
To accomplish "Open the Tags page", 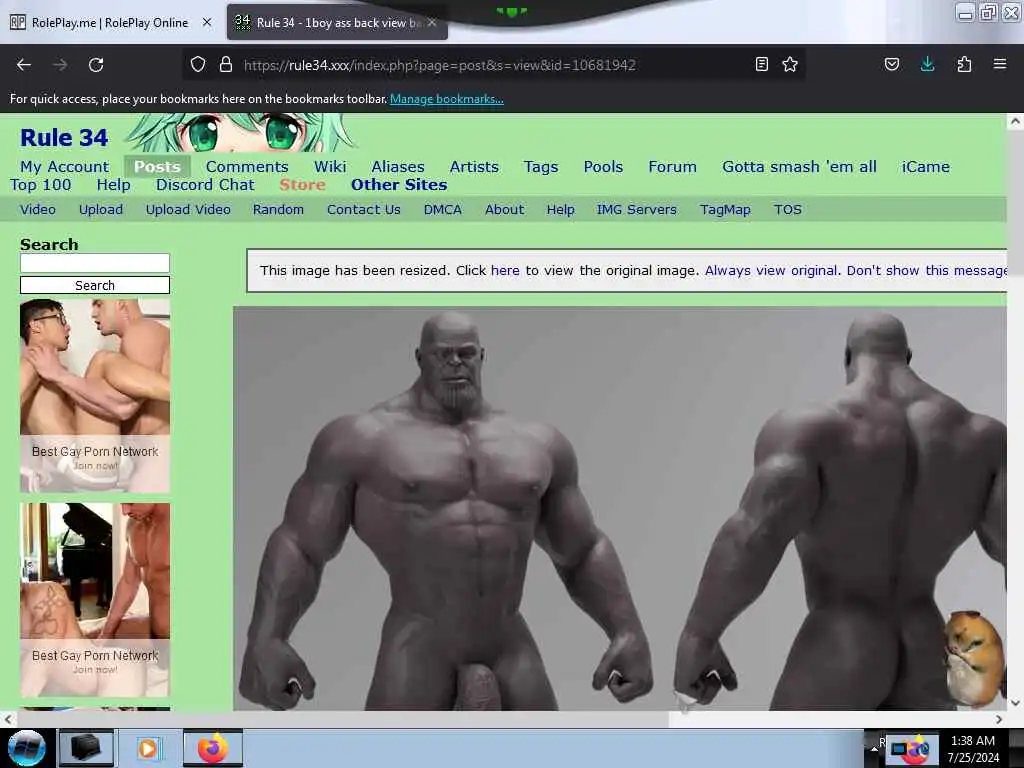I will pyautogui.click(x=541, y=167).
